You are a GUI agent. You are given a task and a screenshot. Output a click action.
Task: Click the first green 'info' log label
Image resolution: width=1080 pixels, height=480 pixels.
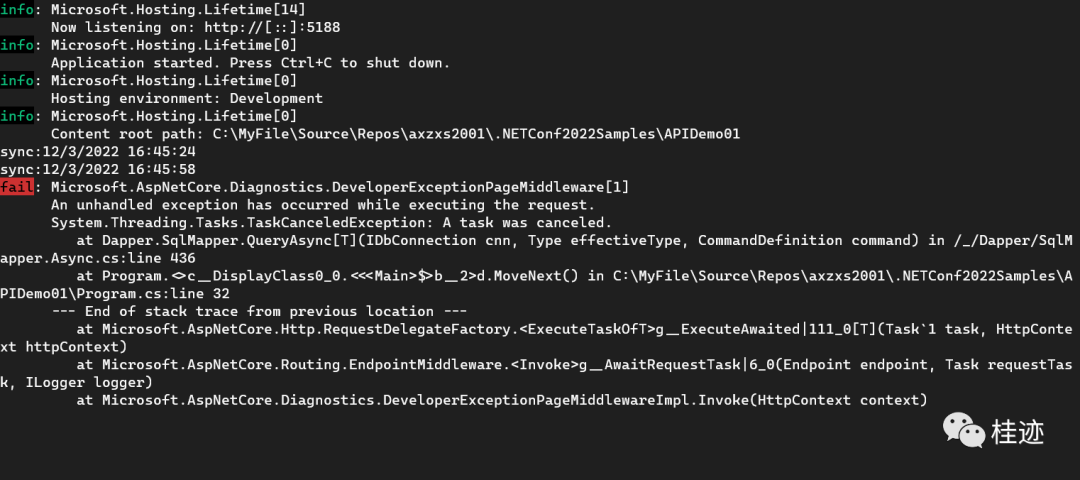pos(17,10)
